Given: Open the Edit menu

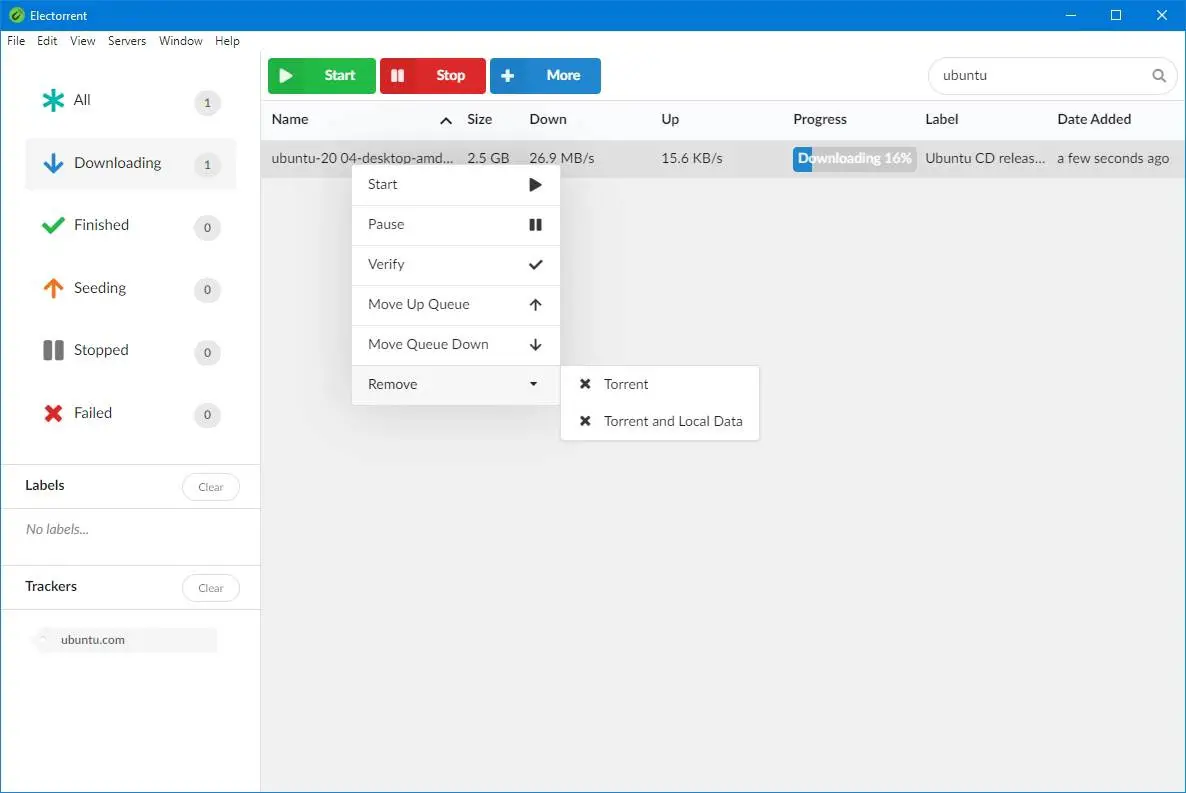Looking at the screenshot, I should [x=47, y=41].
